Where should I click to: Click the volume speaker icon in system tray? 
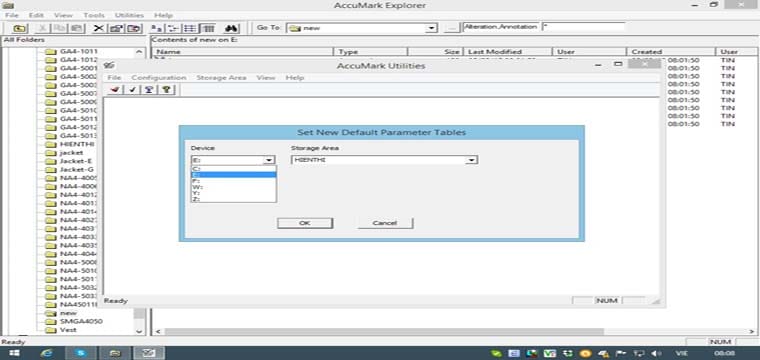(656, 354)
